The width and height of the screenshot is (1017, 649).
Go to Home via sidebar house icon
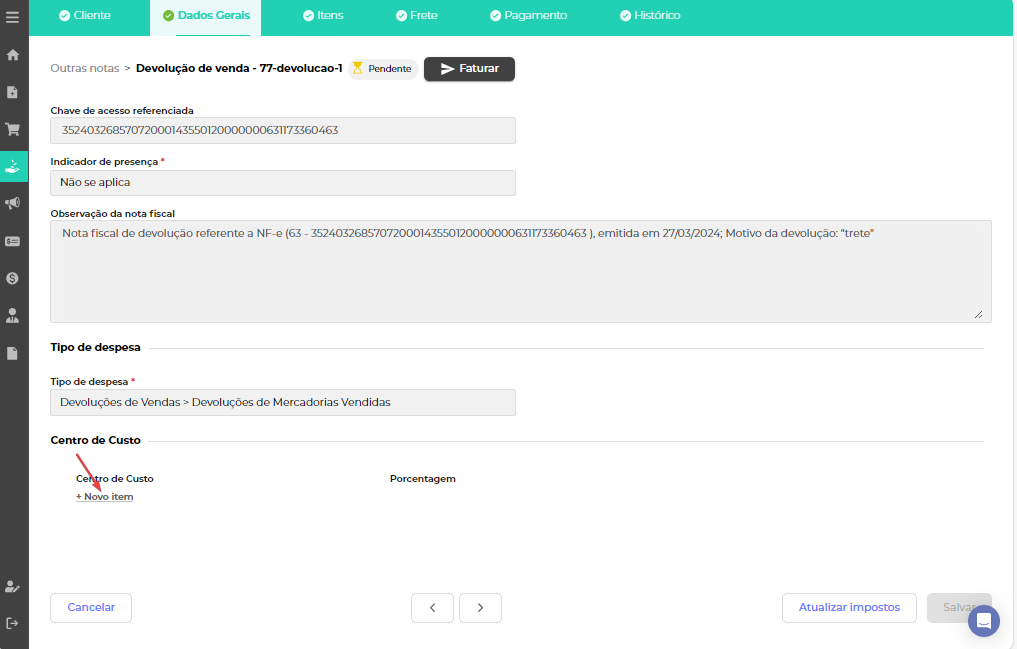click(x=13, y=55)
